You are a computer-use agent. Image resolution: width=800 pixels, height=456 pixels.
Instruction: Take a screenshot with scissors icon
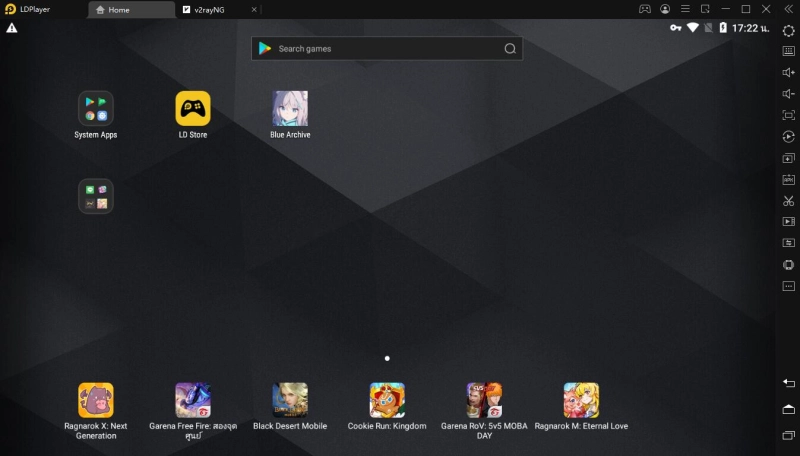pyautogui.click(x=788, y=201)
